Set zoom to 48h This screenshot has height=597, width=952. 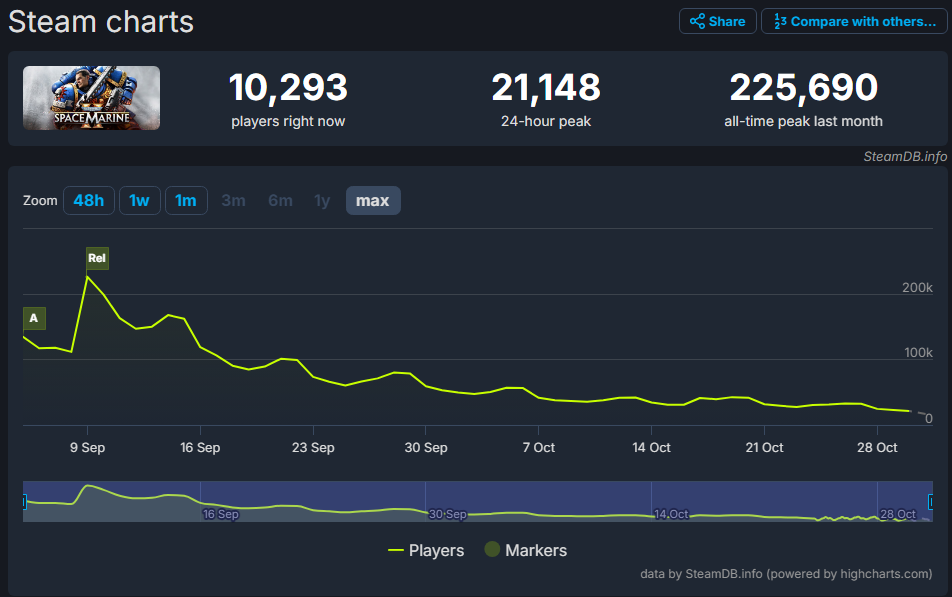pyautogui.click(x=89, y=200)
